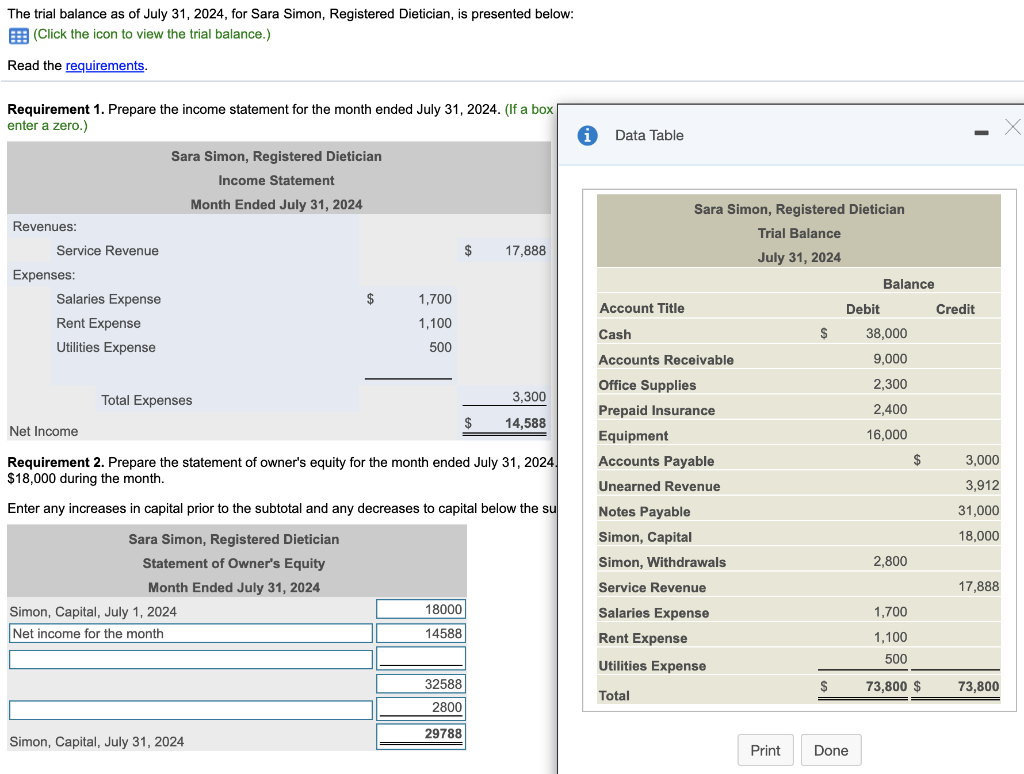The width and height of the screenshot is (1024, 774).
Task: Select the ending capital field showing 29788
Action: click(421, 734)
